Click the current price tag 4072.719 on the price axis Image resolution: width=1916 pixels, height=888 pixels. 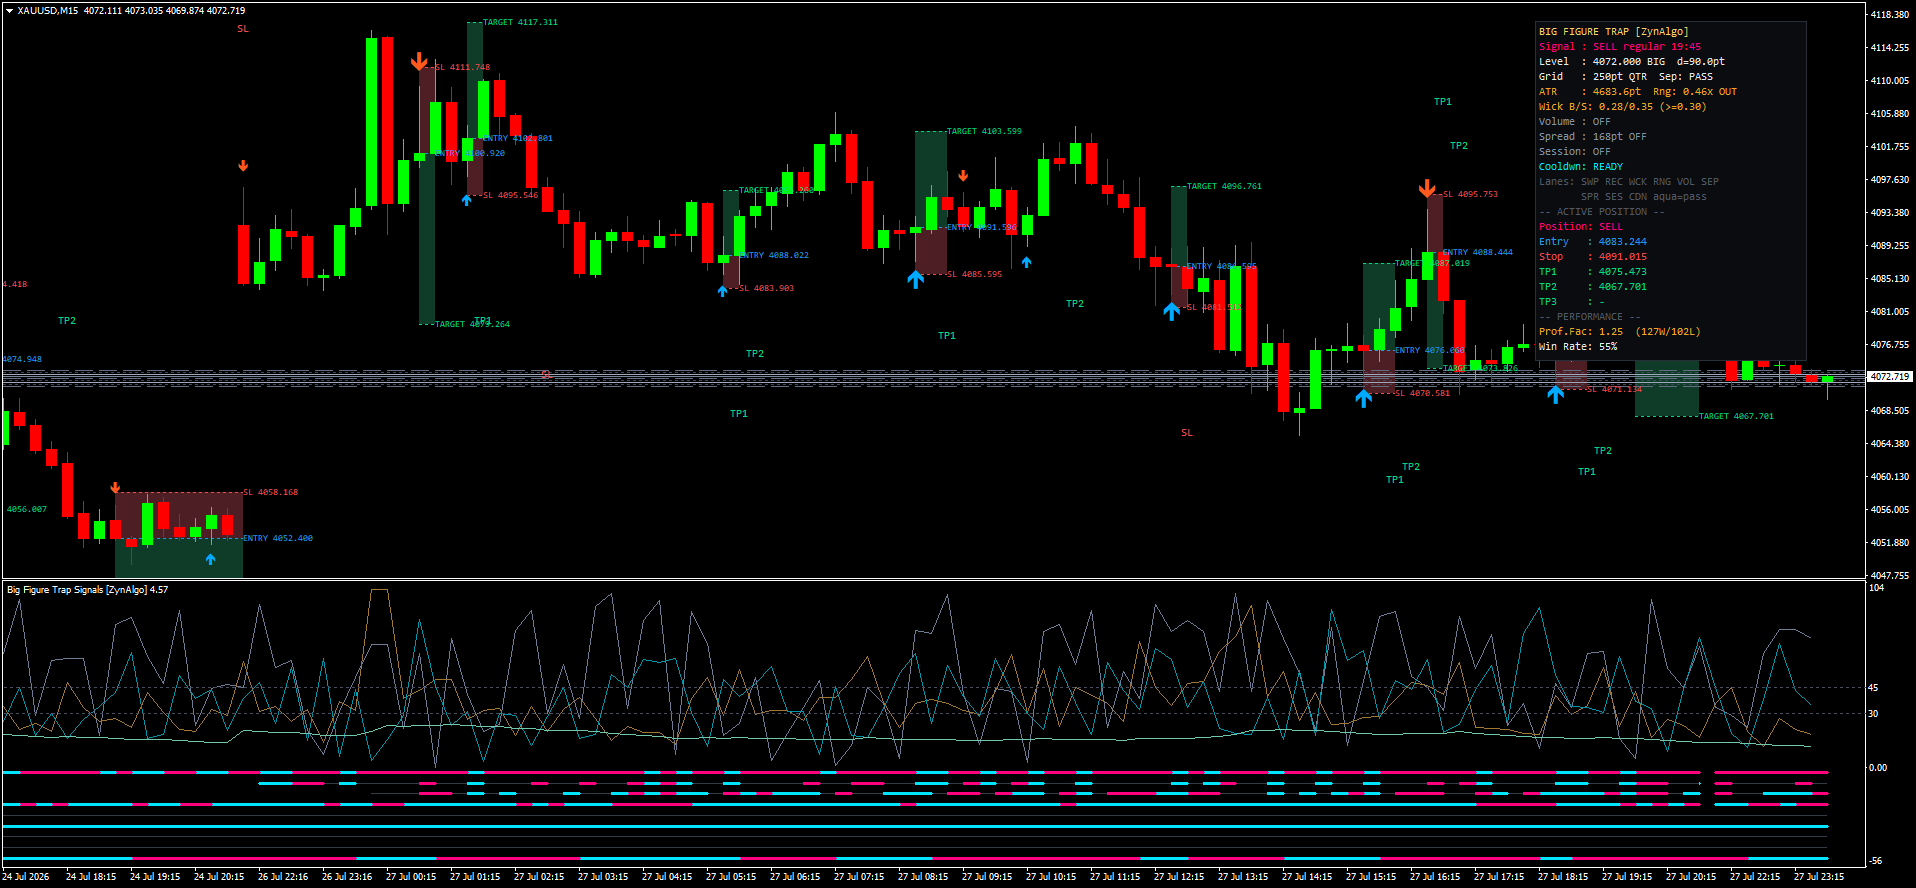1889,377
